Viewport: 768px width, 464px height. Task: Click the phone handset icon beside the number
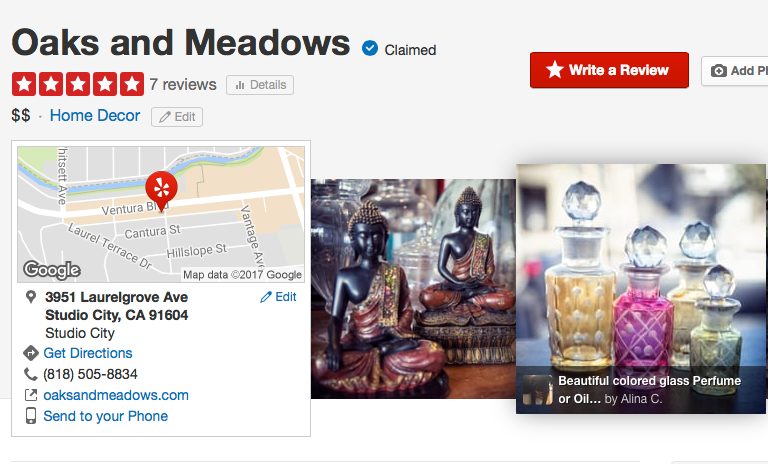point(30,374)
